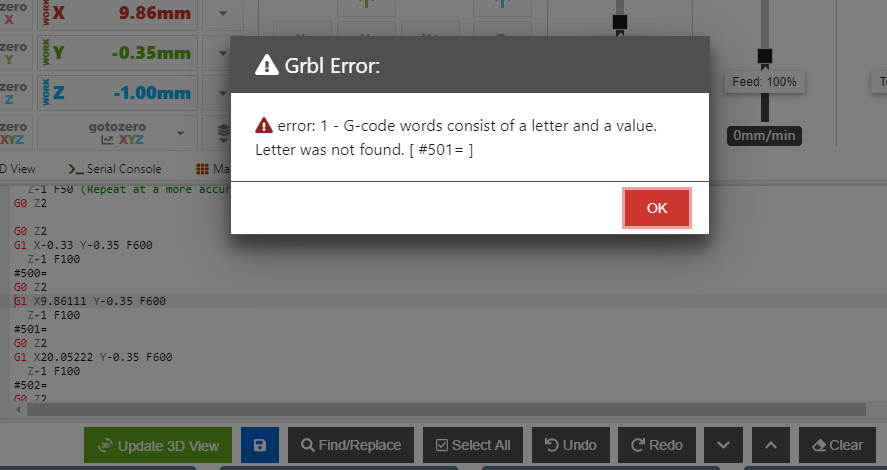887x470 pixels.
Task: Undo the last editor change
Action: pyautogui.click(x=569, y=445)
